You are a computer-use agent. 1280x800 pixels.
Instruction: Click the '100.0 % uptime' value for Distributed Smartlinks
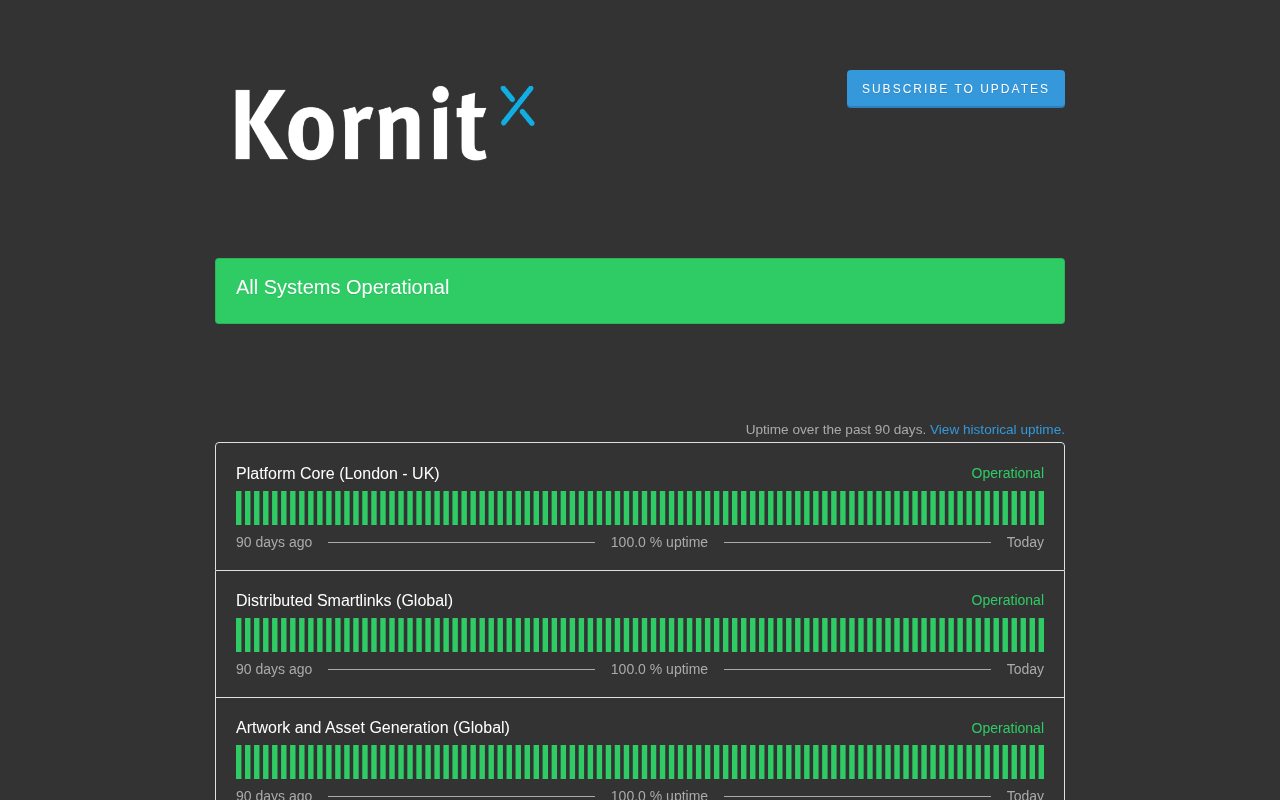point(659,669)
